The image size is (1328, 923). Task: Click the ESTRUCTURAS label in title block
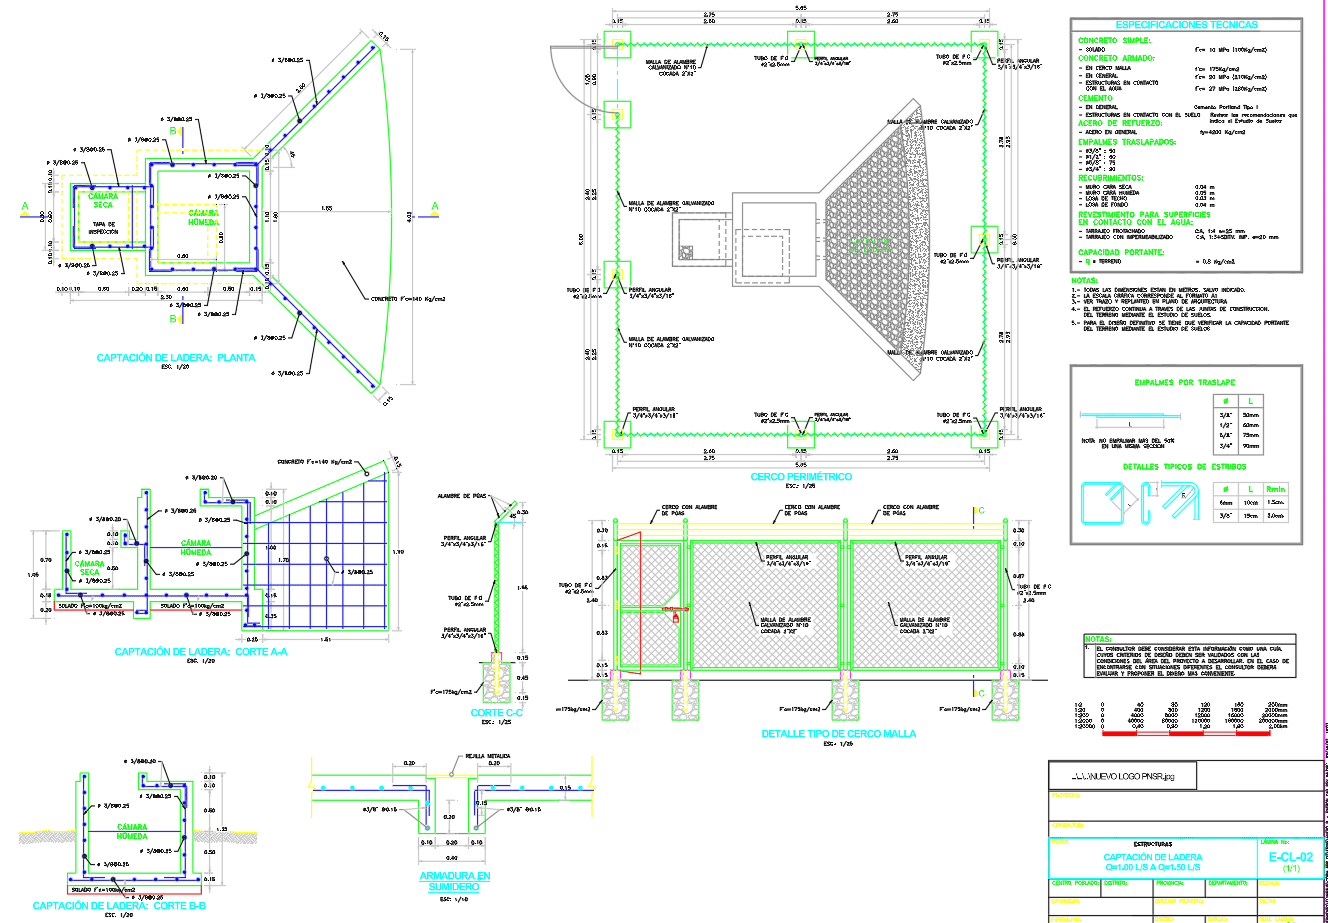pyautogui.click(x=1153, y=845)
